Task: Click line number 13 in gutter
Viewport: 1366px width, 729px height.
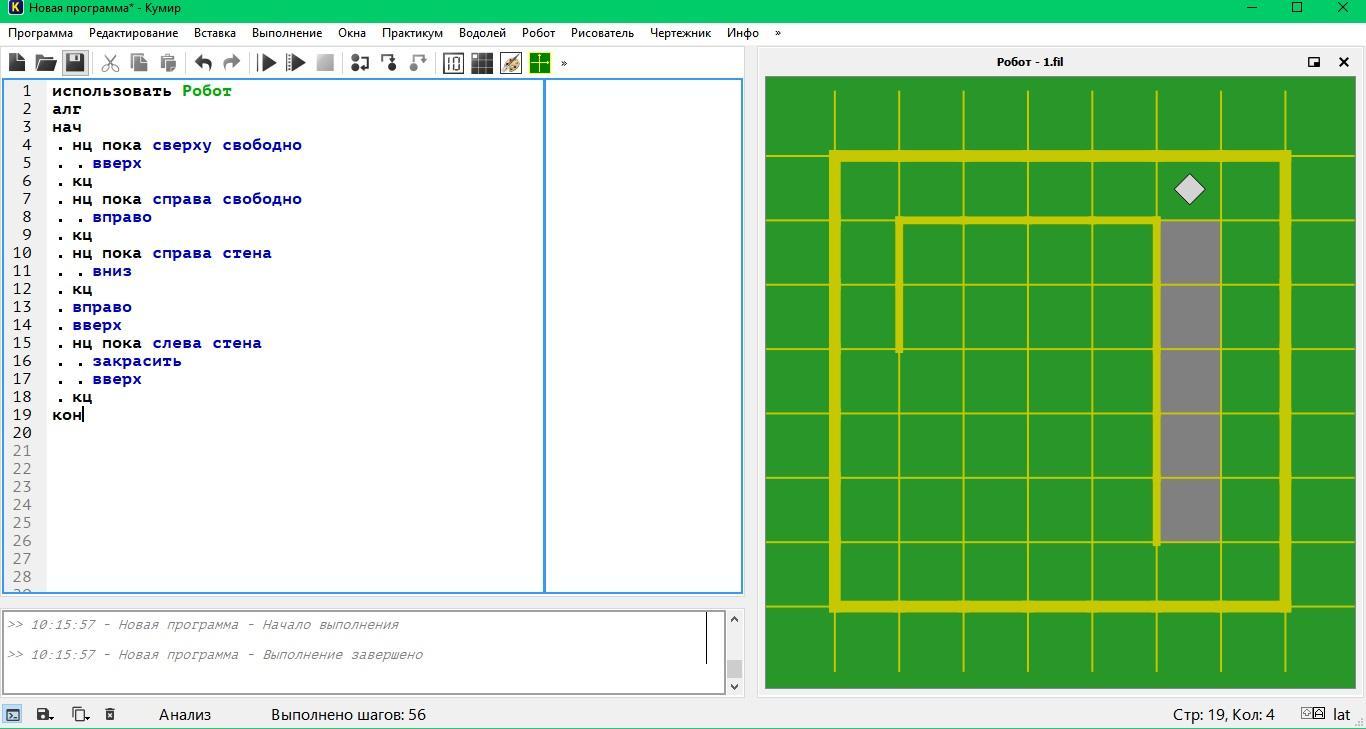Action: coord(22,307)
